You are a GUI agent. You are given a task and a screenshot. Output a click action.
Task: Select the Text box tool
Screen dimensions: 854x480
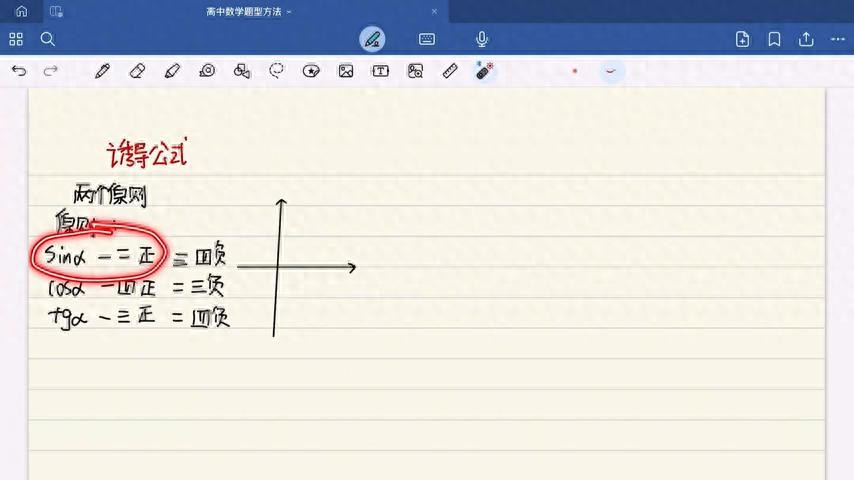tap(380, 71)
